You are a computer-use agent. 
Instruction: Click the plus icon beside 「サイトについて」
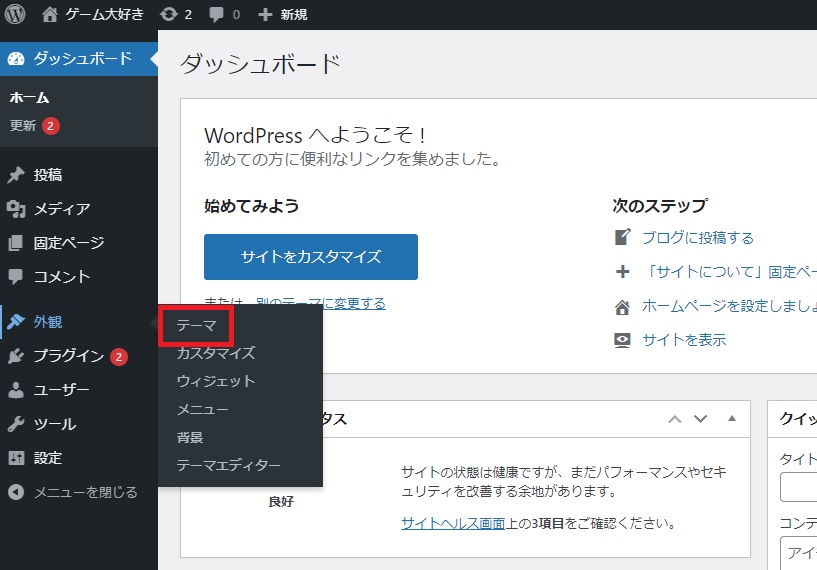(623, 271)
